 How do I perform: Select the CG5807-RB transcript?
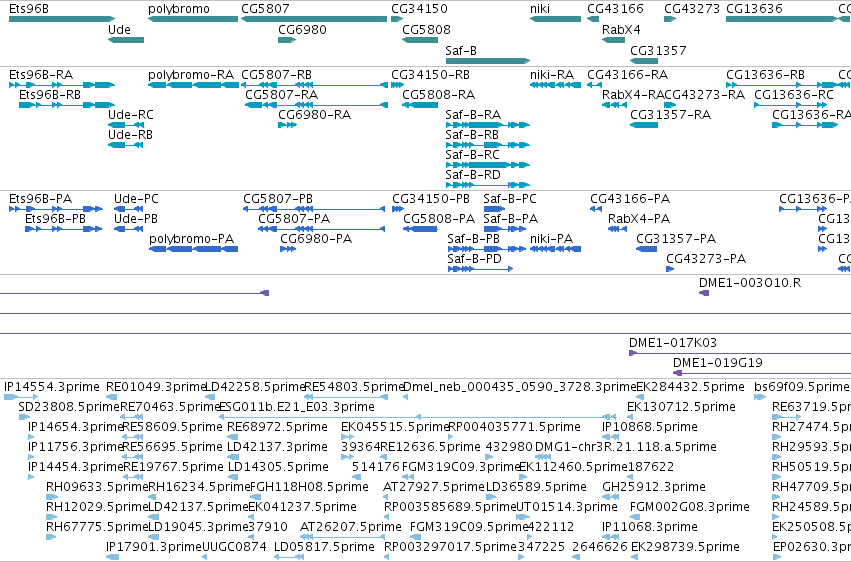(x=314, y=85)
